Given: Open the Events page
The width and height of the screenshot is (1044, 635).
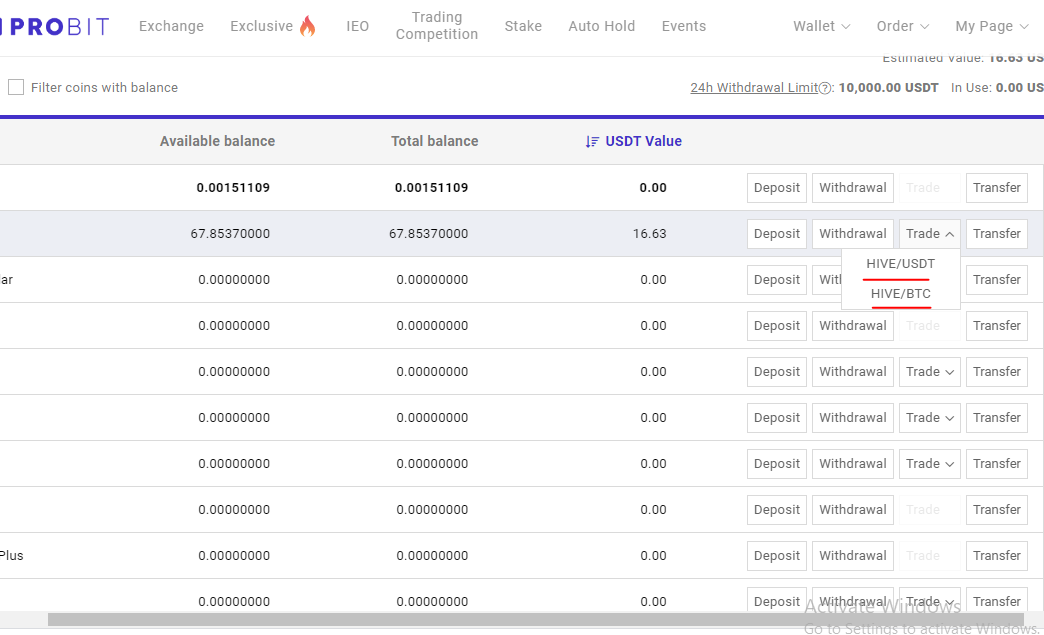Looking at the screenshot, I should pos(684,26).
